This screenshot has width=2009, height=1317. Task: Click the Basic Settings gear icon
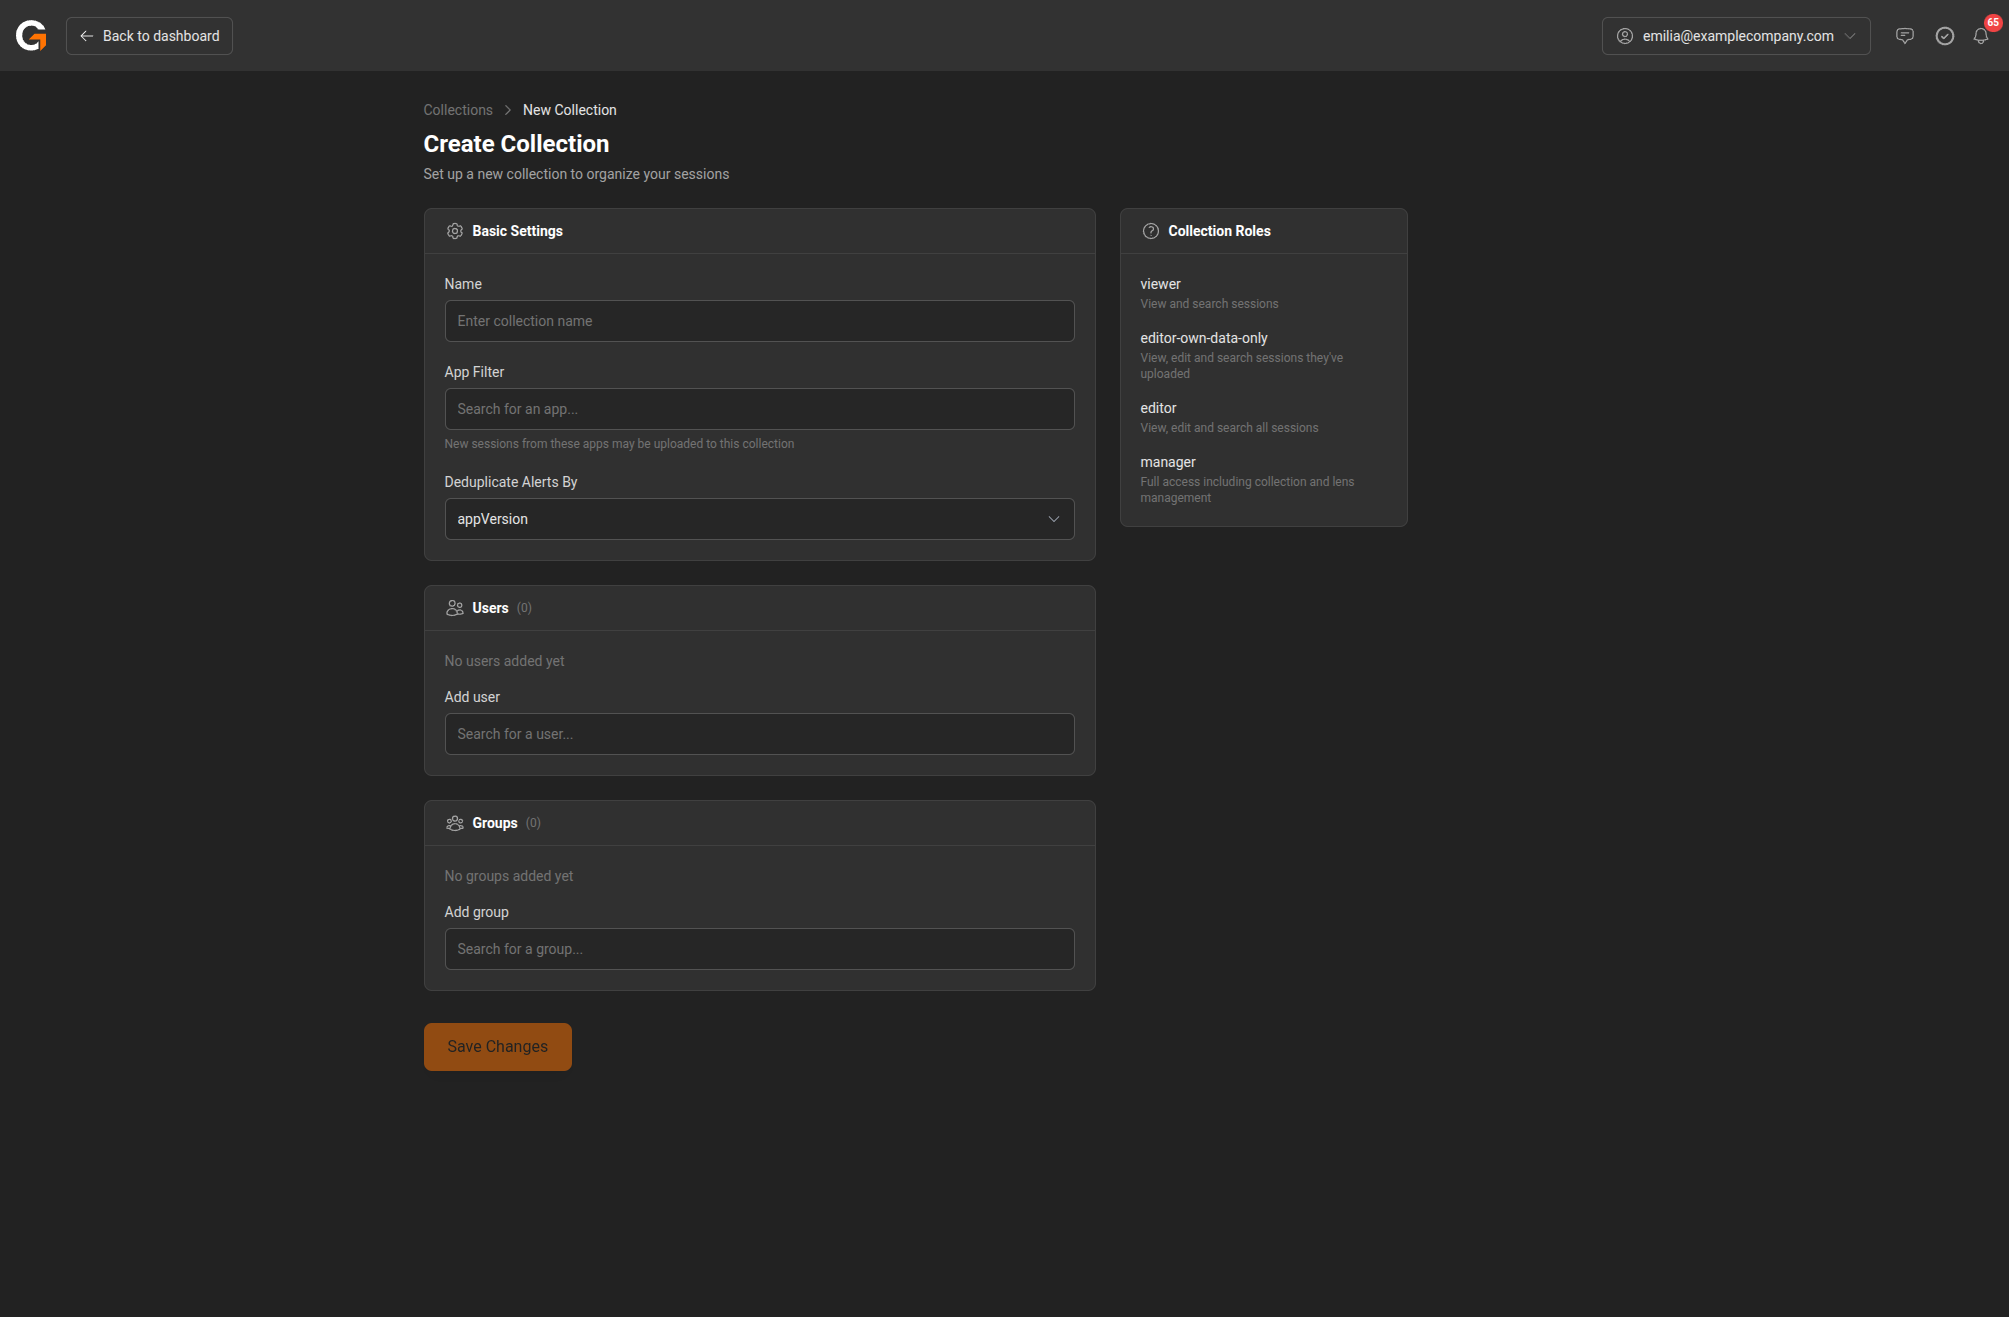pos(454,231)
